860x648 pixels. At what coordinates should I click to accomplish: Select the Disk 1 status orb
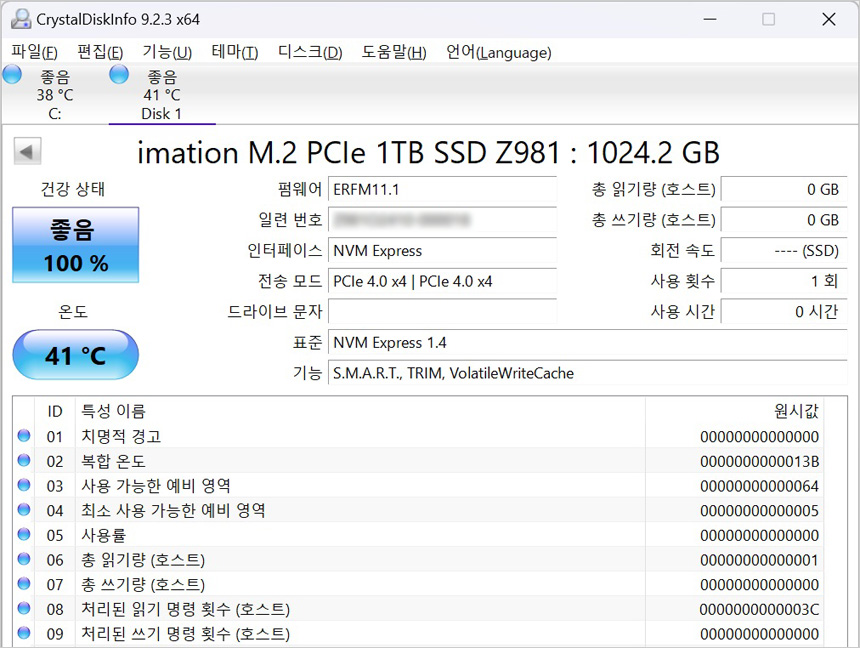(119, 75)
